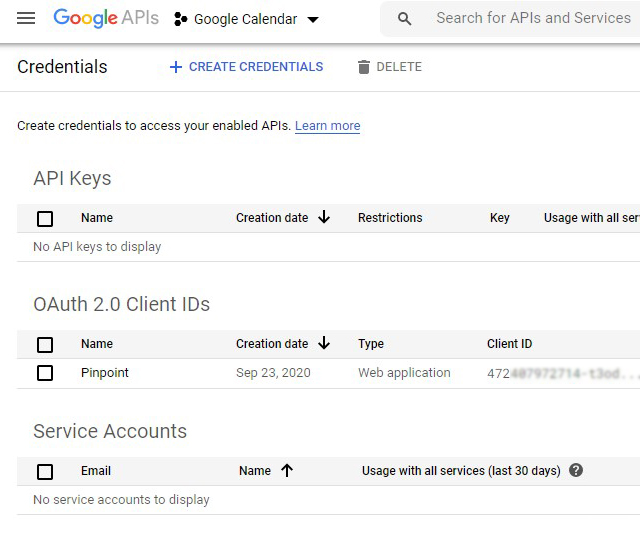Click the search magnifier icon
Screen dimensions: 640x550
click(405, 19)
